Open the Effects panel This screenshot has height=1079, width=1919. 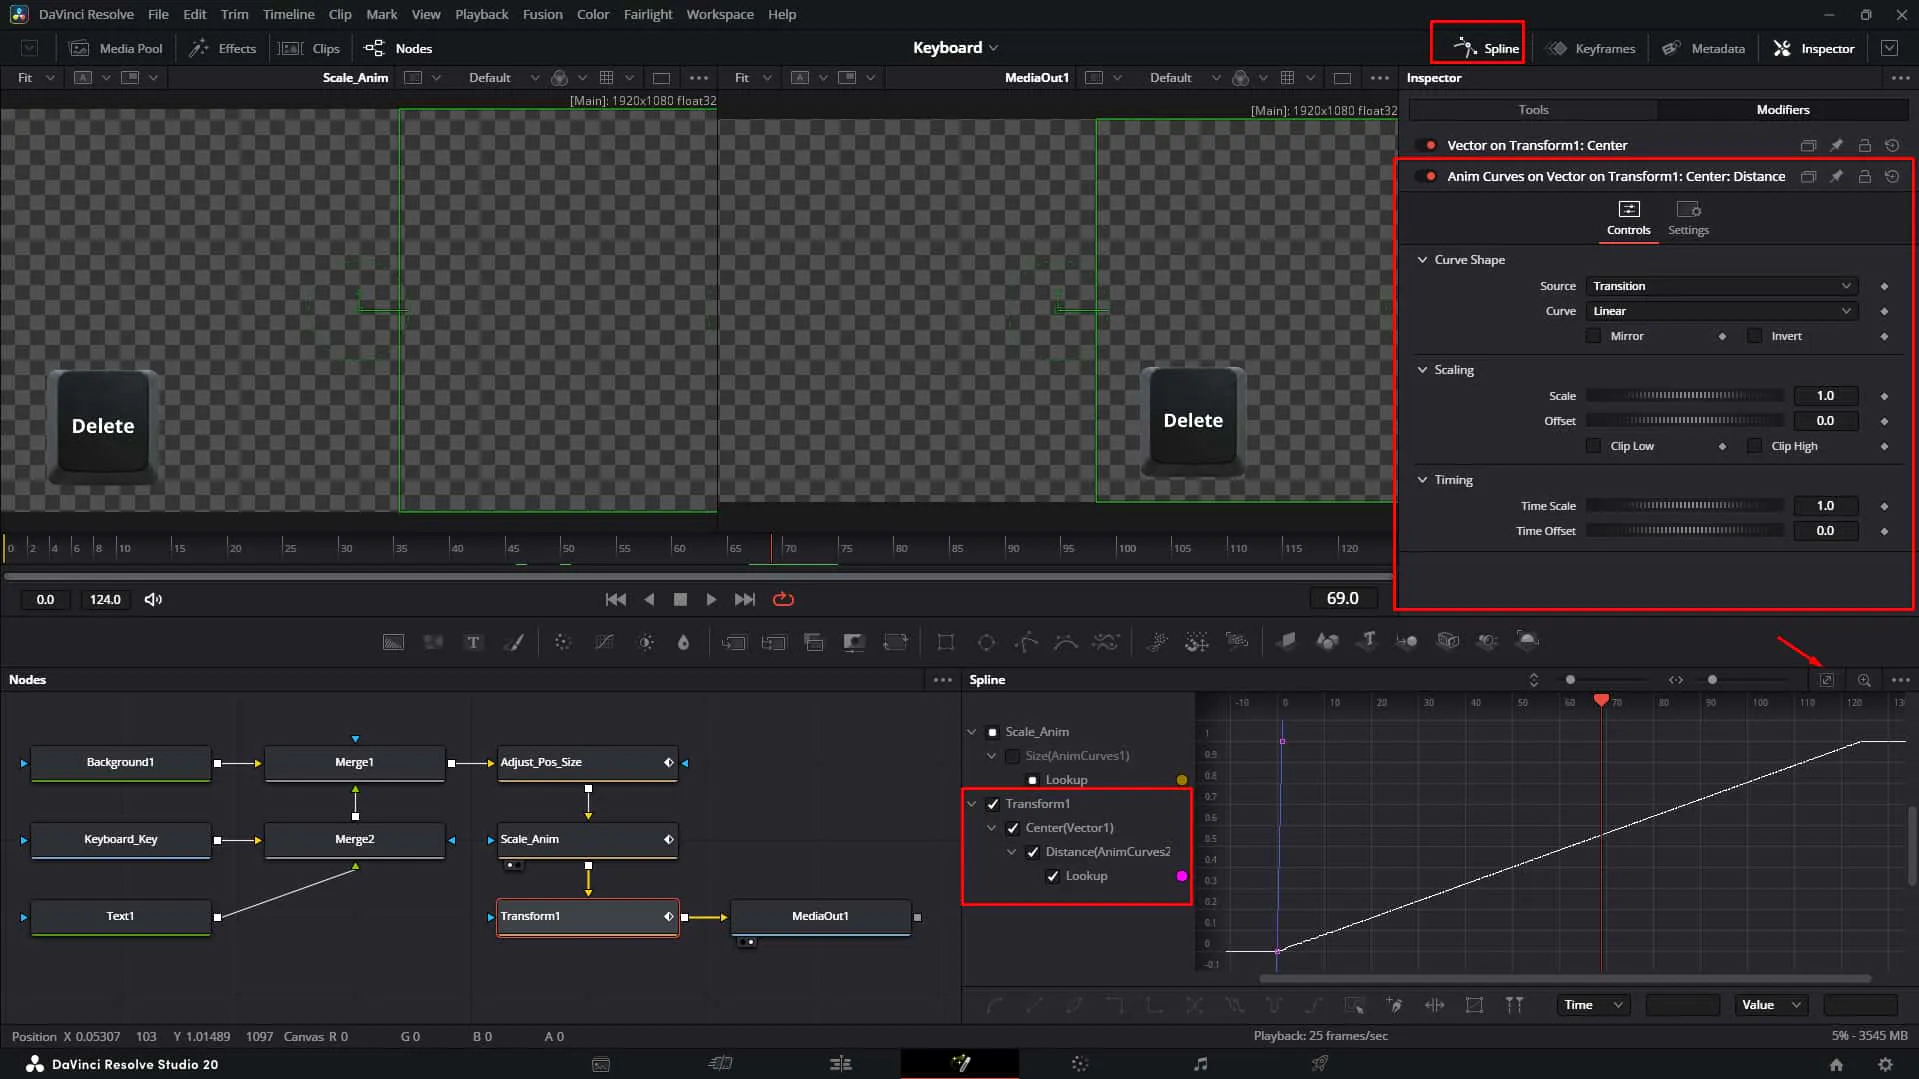tap(223, 48)
